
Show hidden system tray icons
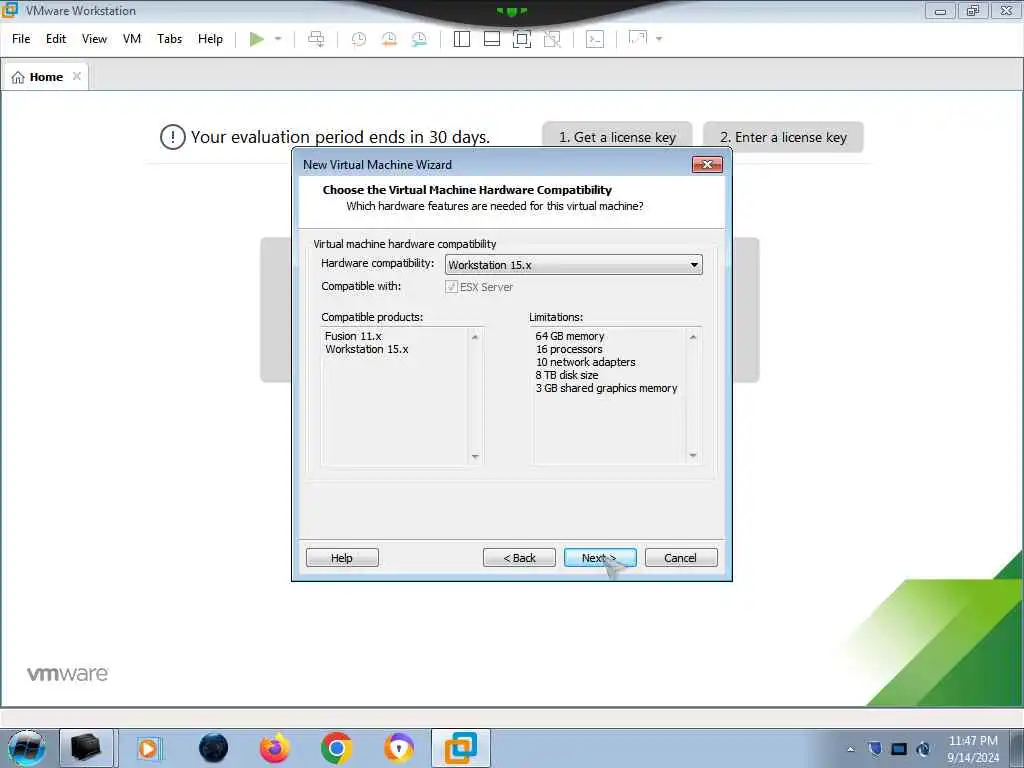850,749
